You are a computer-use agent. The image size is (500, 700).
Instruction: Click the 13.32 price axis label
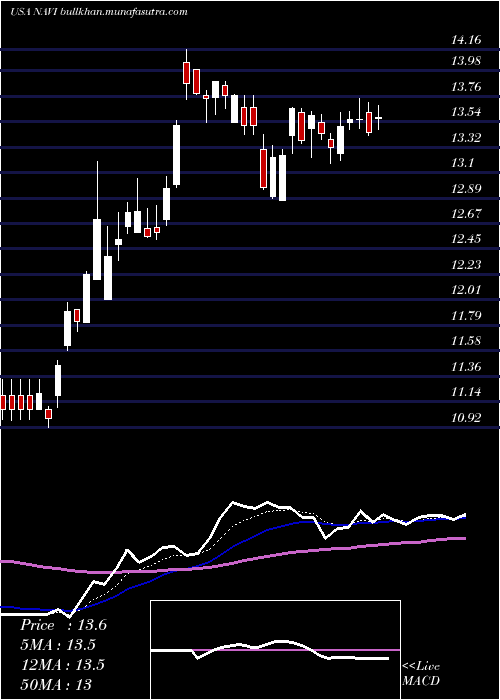click(466, 138)
